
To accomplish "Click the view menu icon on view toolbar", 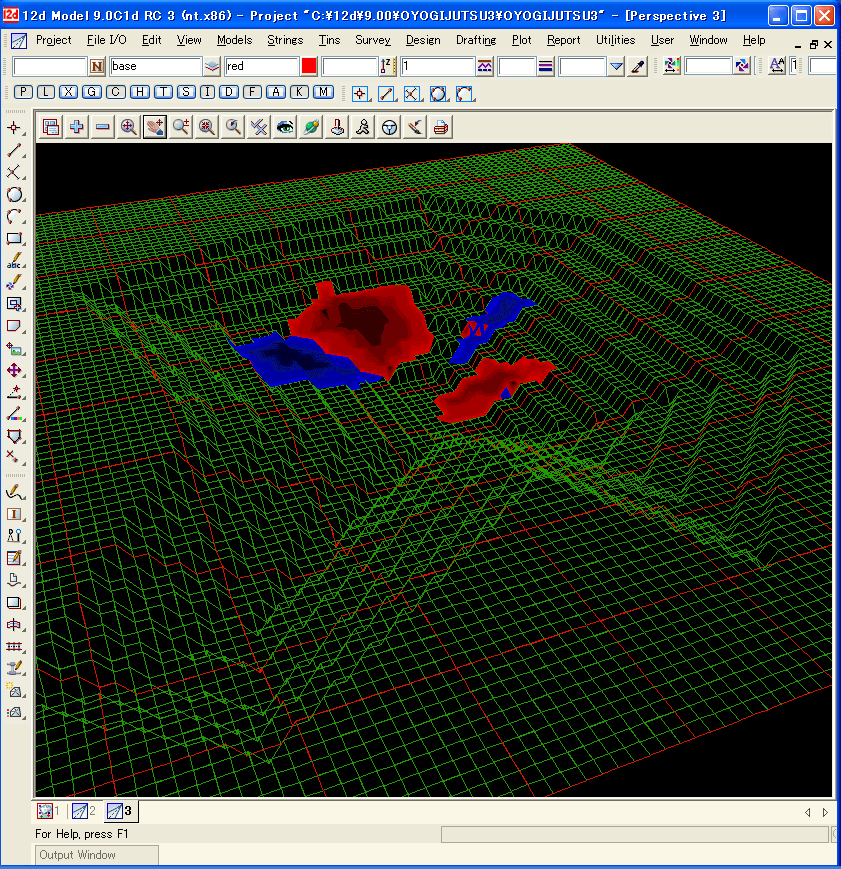I will [x=51, y=127].
